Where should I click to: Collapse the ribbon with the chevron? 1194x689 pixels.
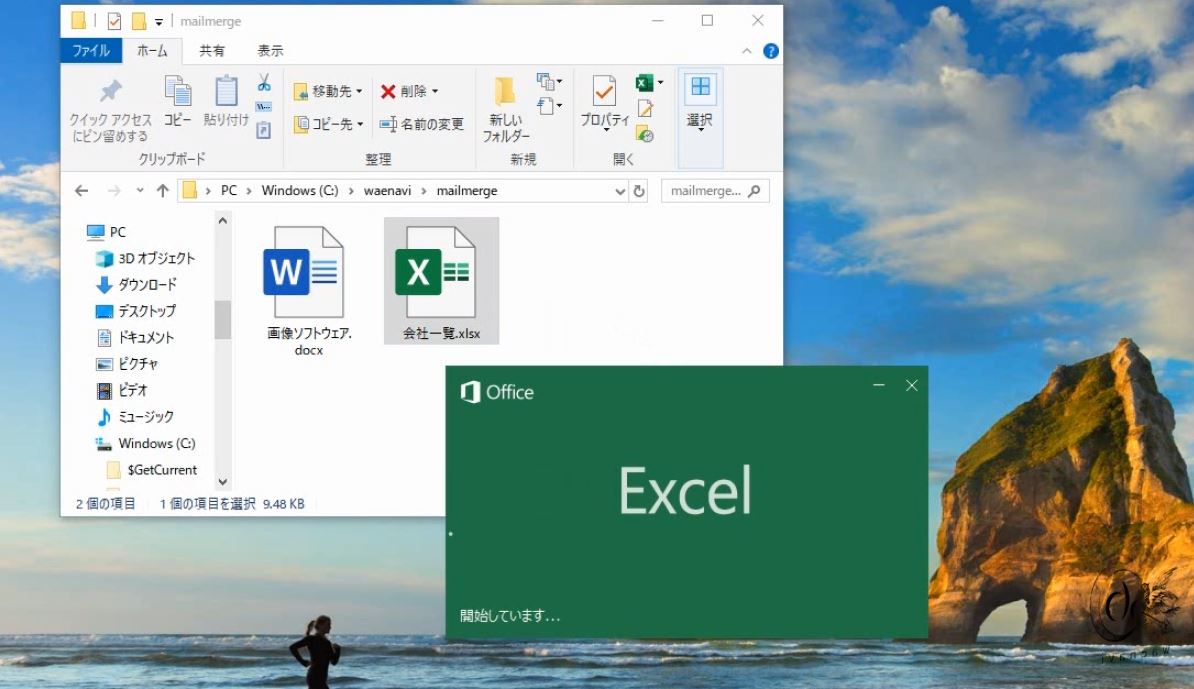point(746,50)
